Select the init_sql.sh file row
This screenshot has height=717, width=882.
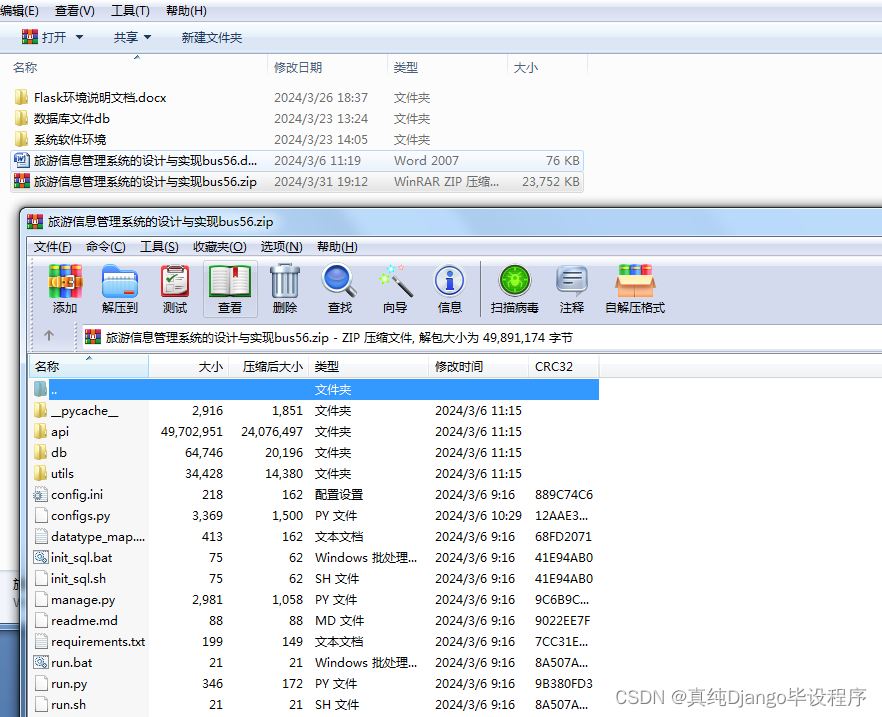click(315, 579)
